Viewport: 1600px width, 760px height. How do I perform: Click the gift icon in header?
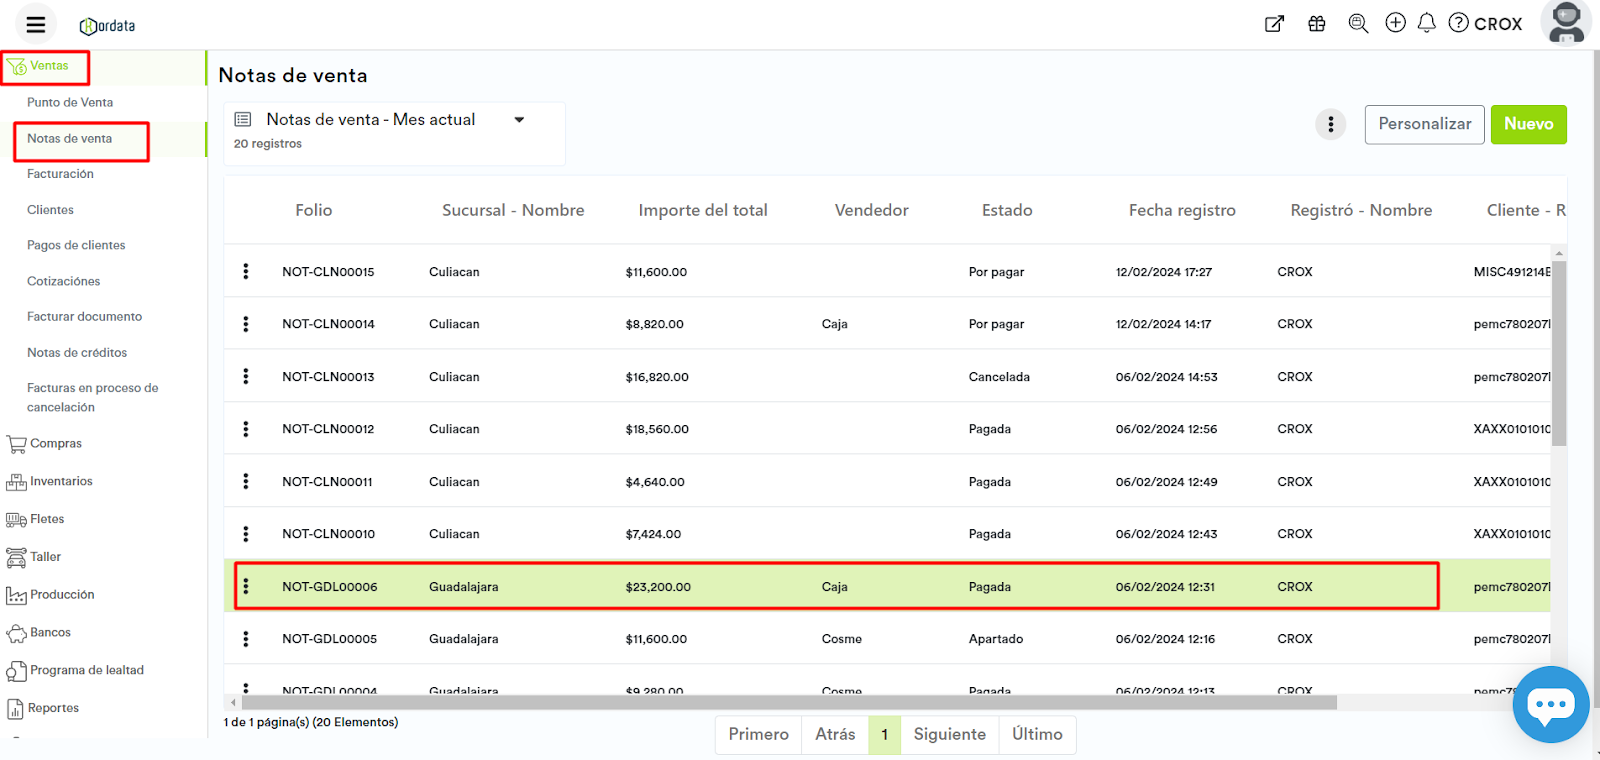tap(1317, 24)
